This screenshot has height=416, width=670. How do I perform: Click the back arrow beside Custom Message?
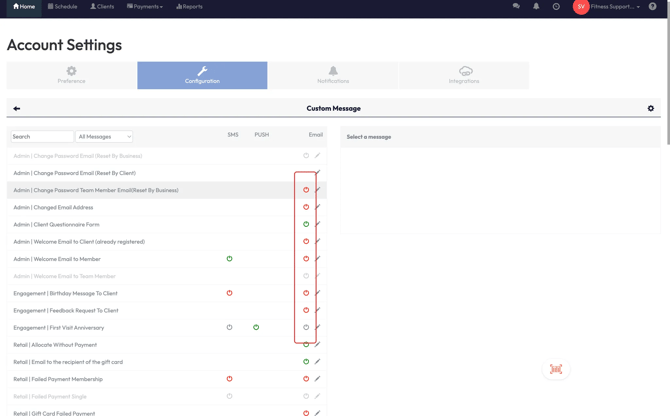(17, 108)
